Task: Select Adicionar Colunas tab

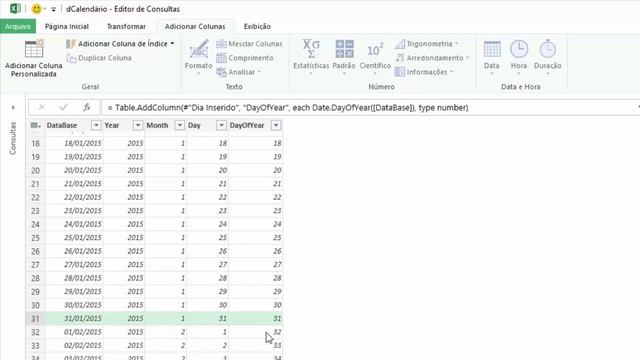Action: [195, 27]
